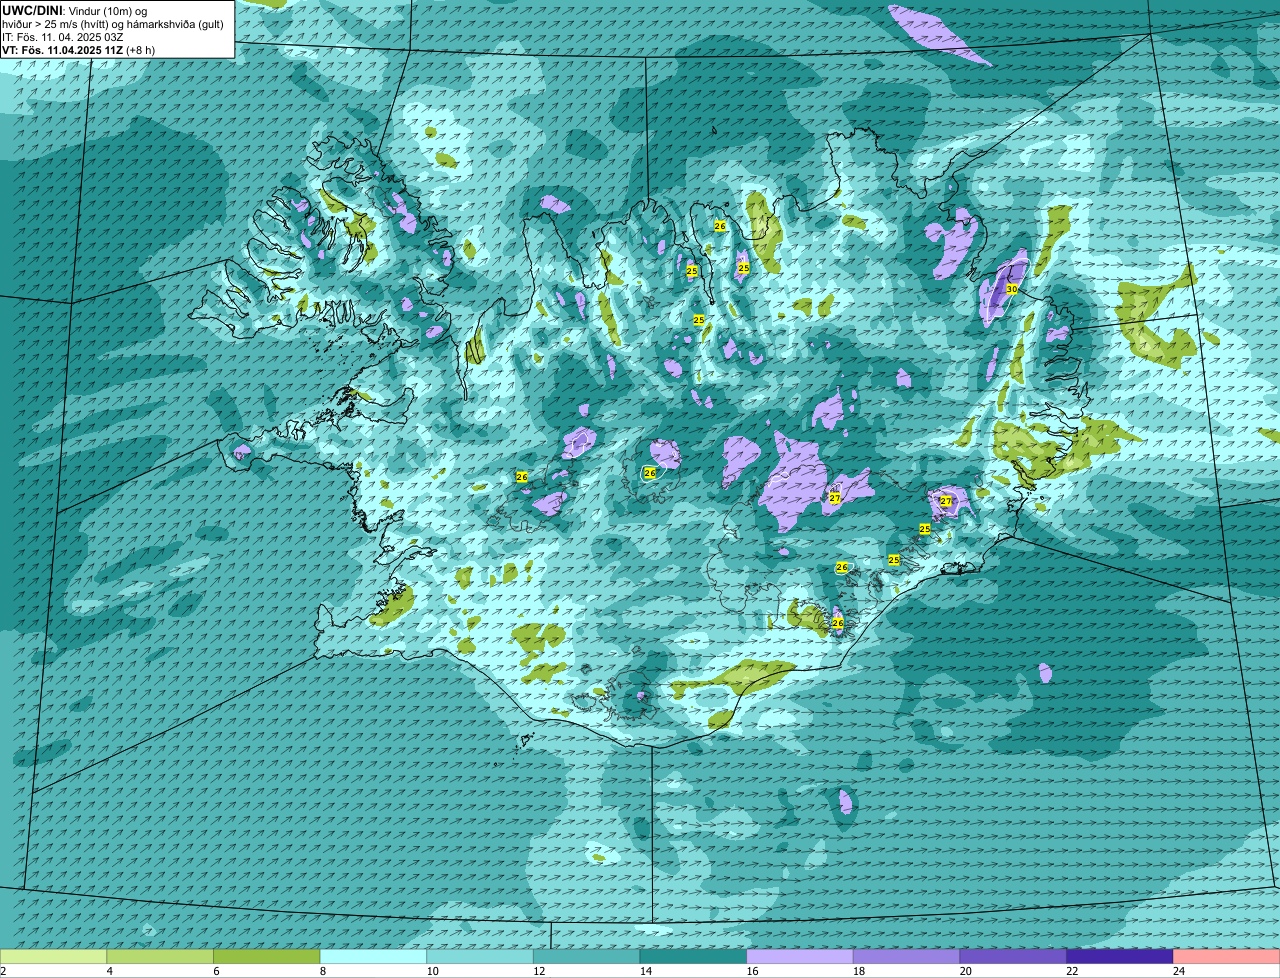The height and width of the screenshot is (978, 1280).
Task: Click the colorbar tick label '8'
Action: point(323,971)
